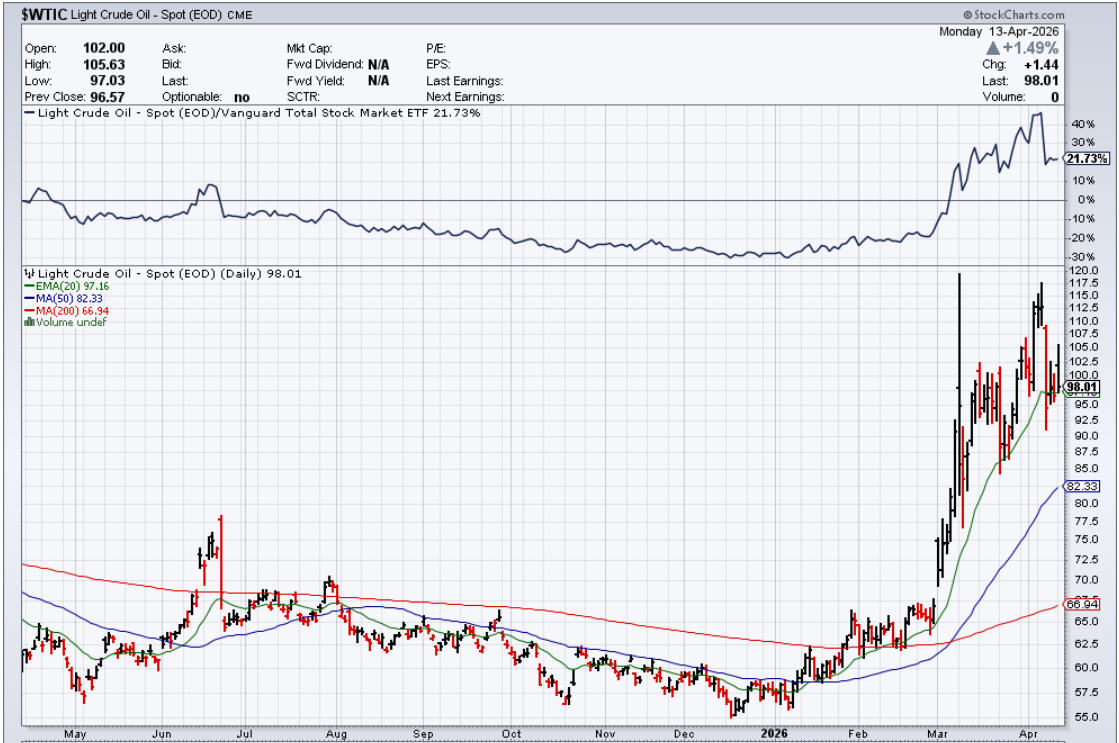The image size is (1119, 743).
Task: Click the OHLC bars icon before Light Crude Oil (Daily)
Action: click(29, 273)
